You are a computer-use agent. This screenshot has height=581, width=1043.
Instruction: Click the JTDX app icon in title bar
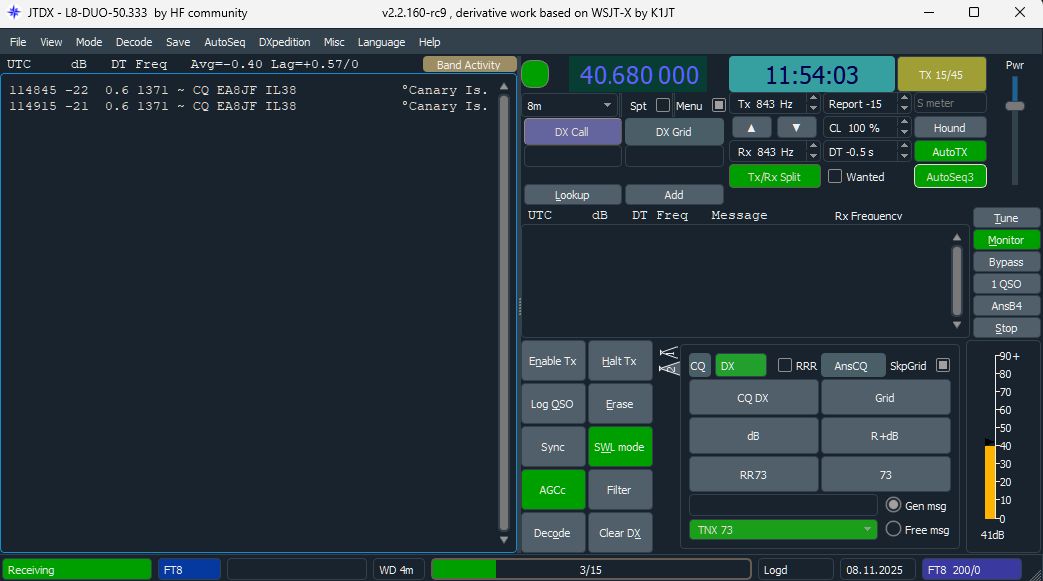coord(13,12)
